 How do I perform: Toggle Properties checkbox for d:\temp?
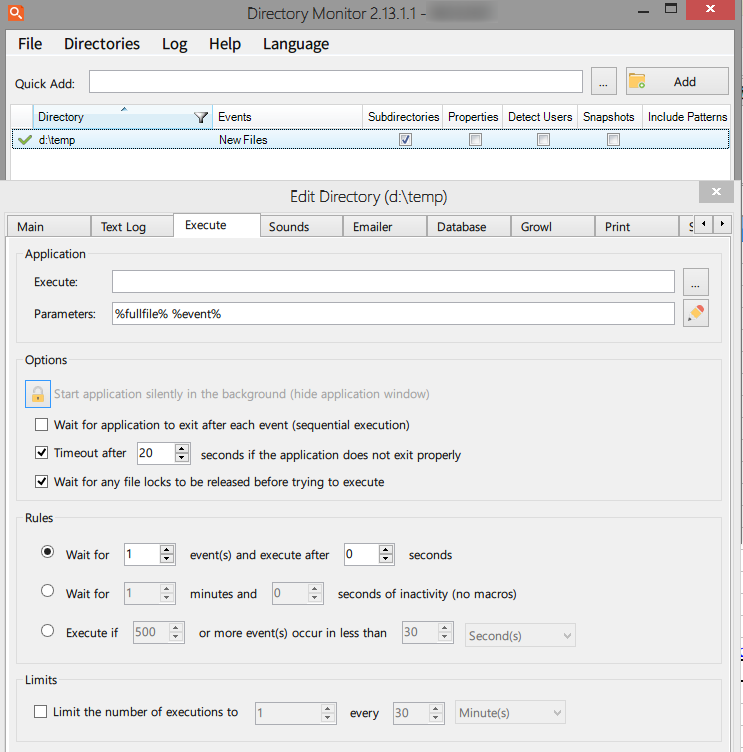pos(475,140)
